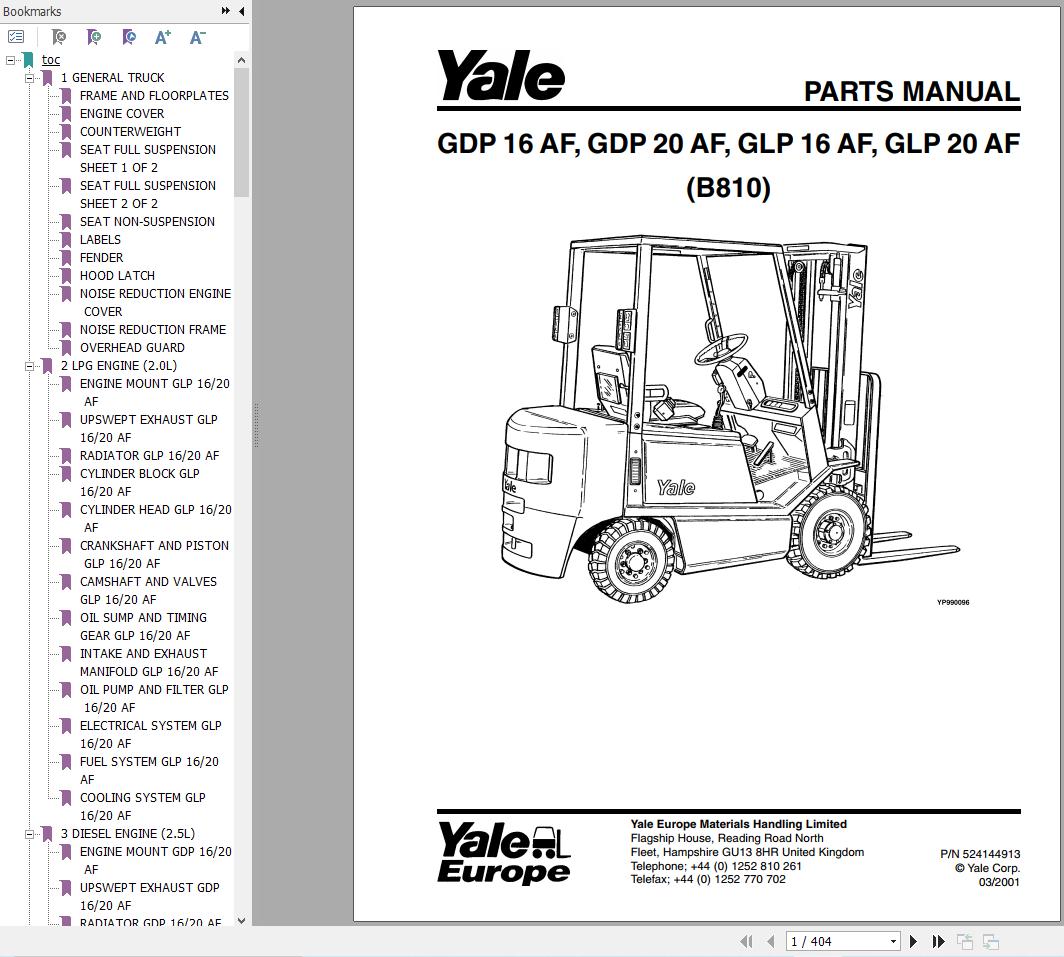Click the bookmark icon beside LABELS

click(66, 240)
